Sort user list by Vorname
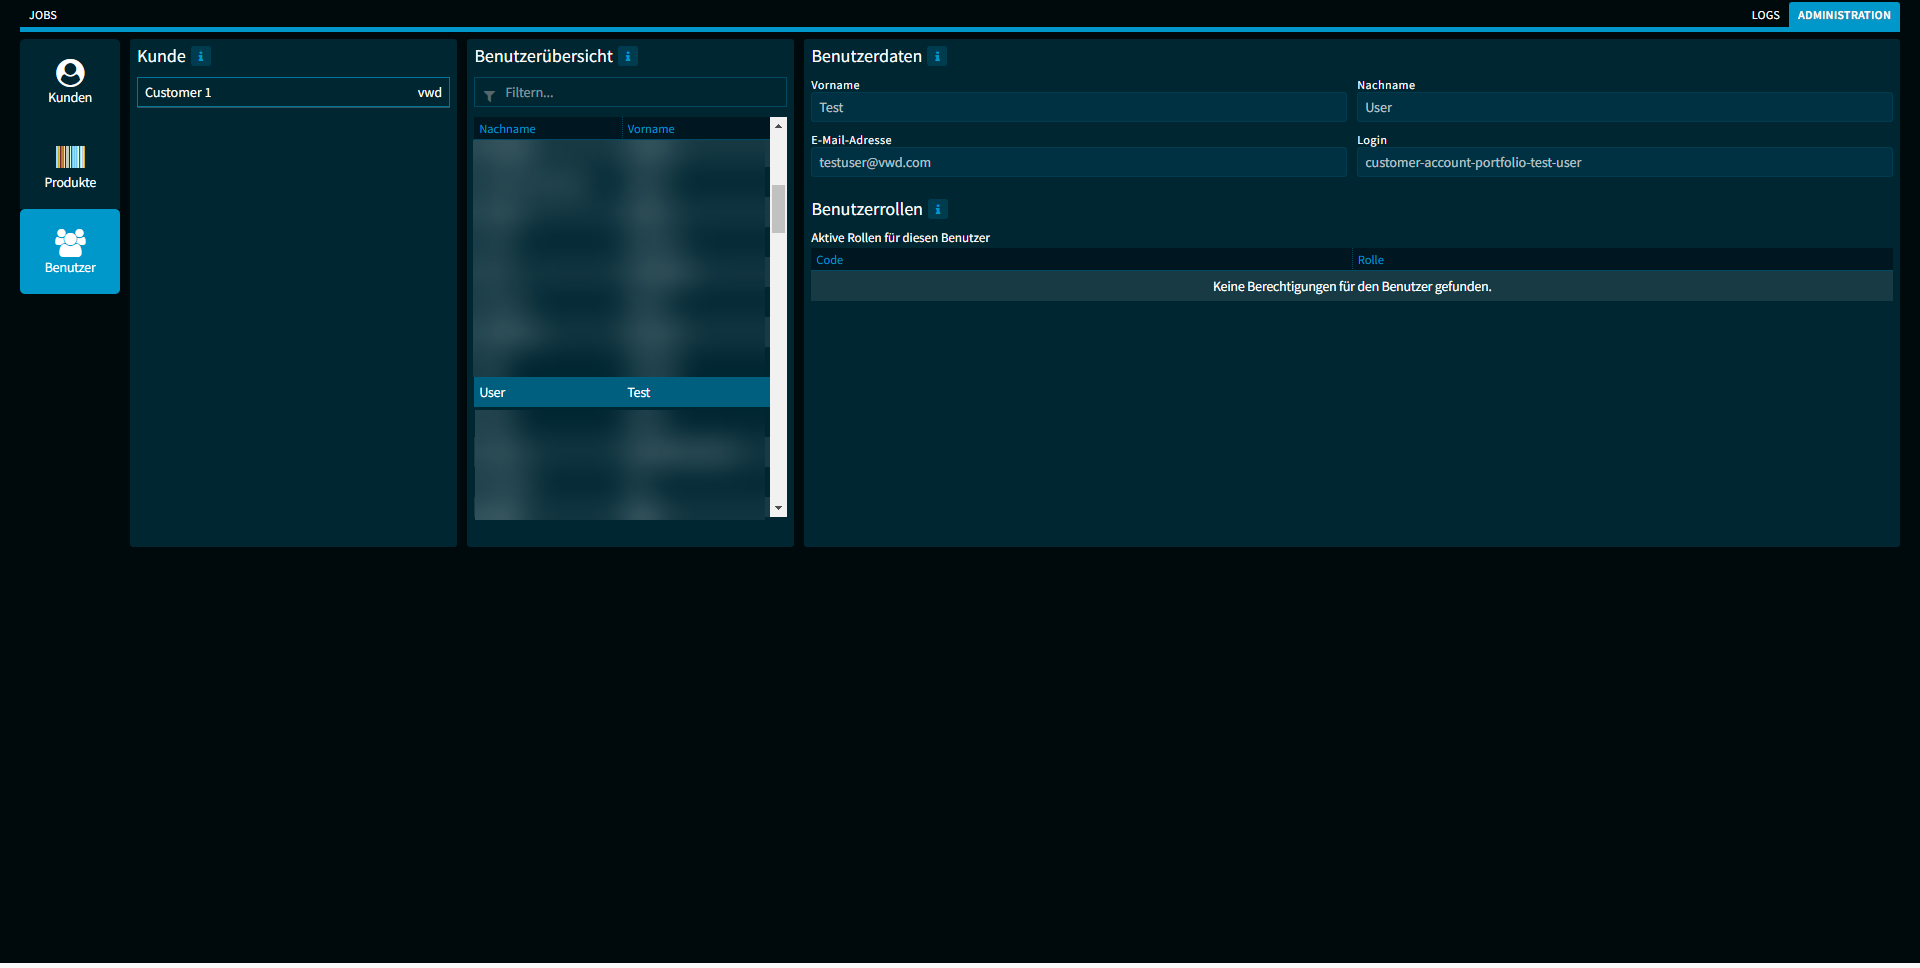Viewport: 1920px width, 968px height. 695,129
